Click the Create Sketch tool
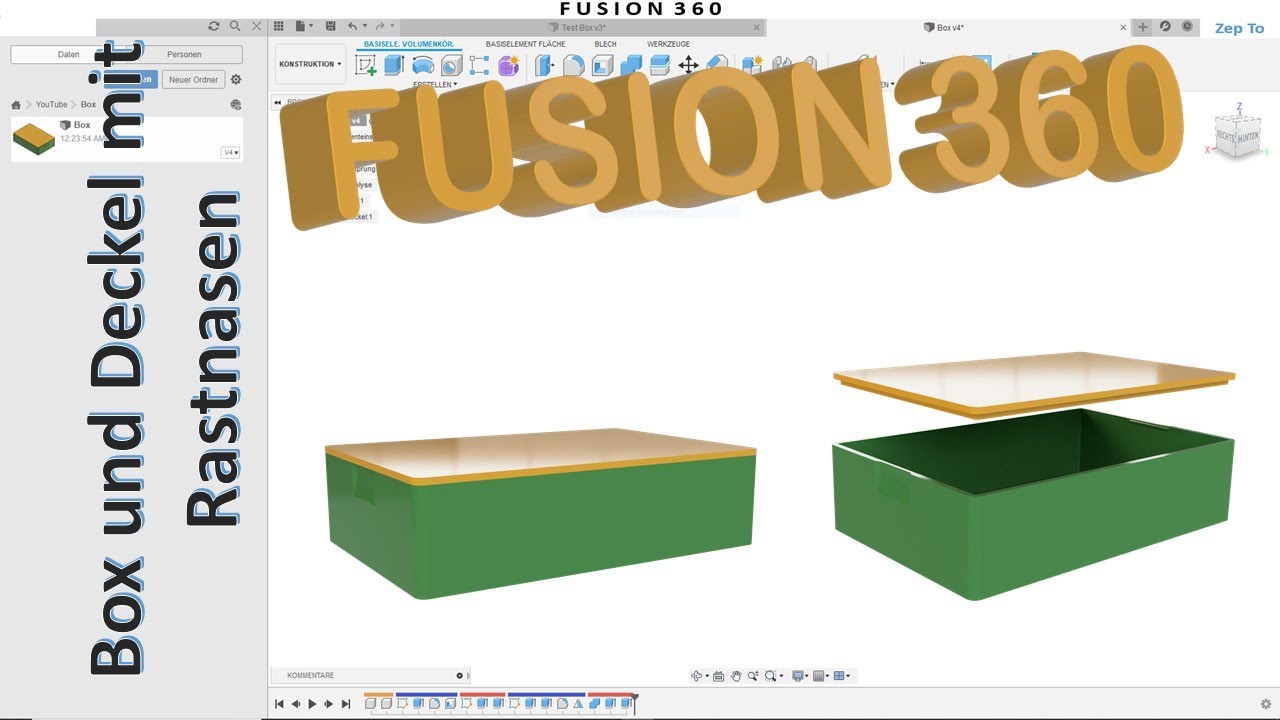 point(366,66)
